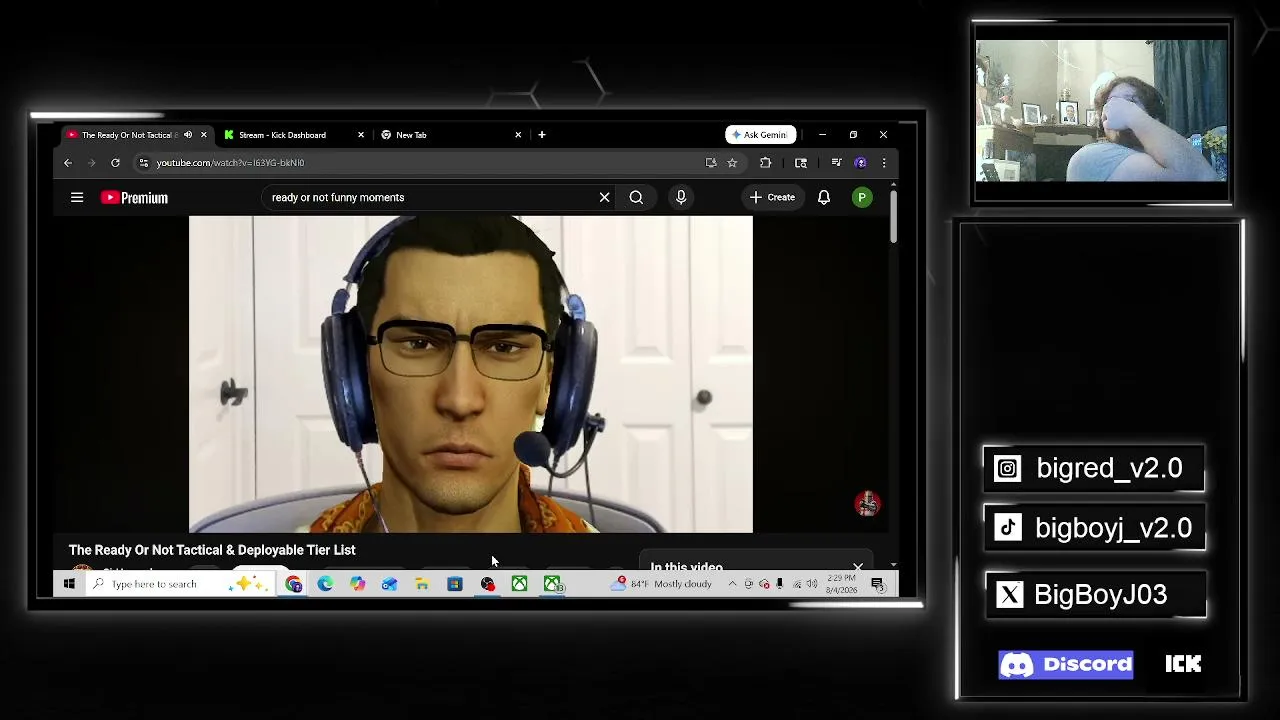Image resolution: width=1280 pixels, height=720 pixels.
Task: Mute the YouTube tab audio icon
Action: click(188, 135)
